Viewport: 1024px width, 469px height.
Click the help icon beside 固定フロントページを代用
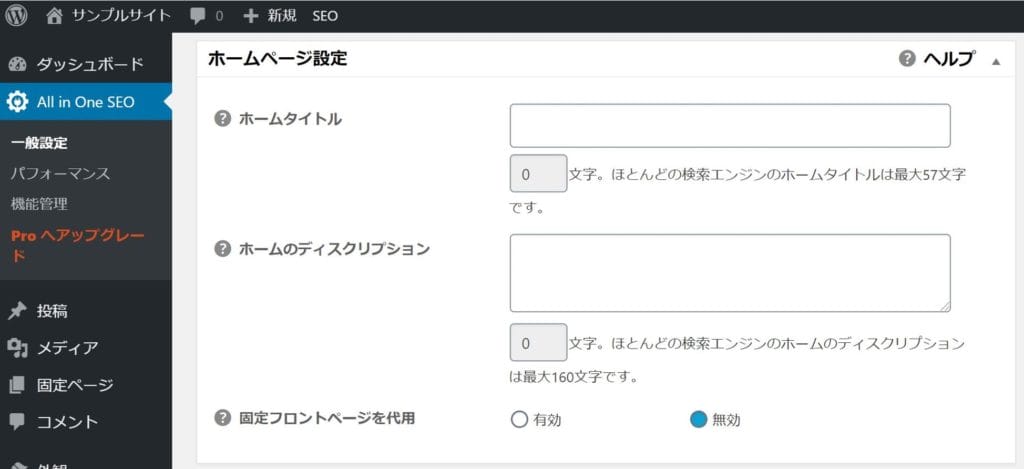[223, 417]
